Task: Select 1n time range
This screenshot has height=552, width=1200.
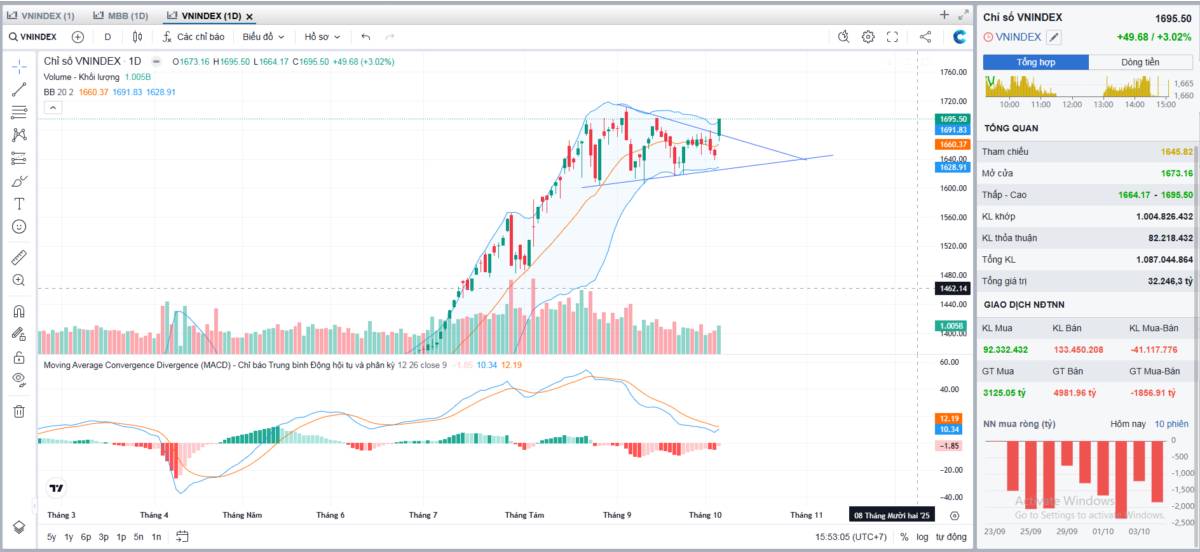Action: (x=156, y=537)
